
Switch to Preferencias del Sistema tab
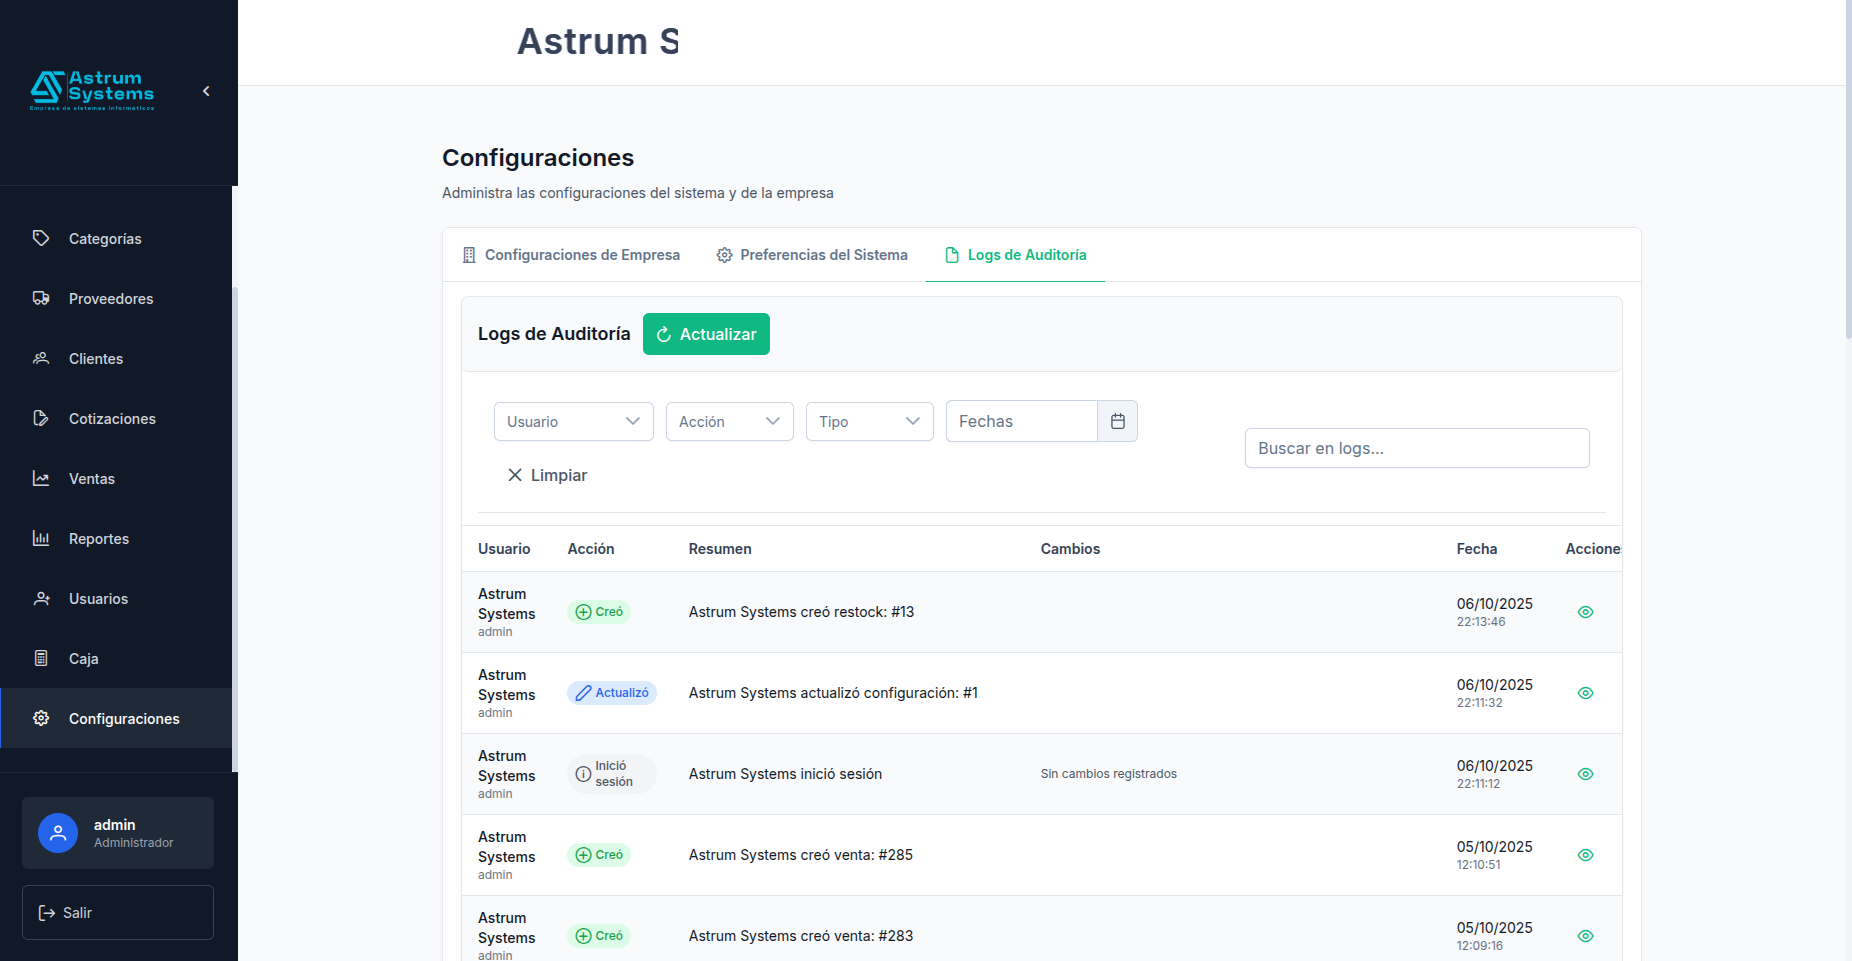coord(812,255)
